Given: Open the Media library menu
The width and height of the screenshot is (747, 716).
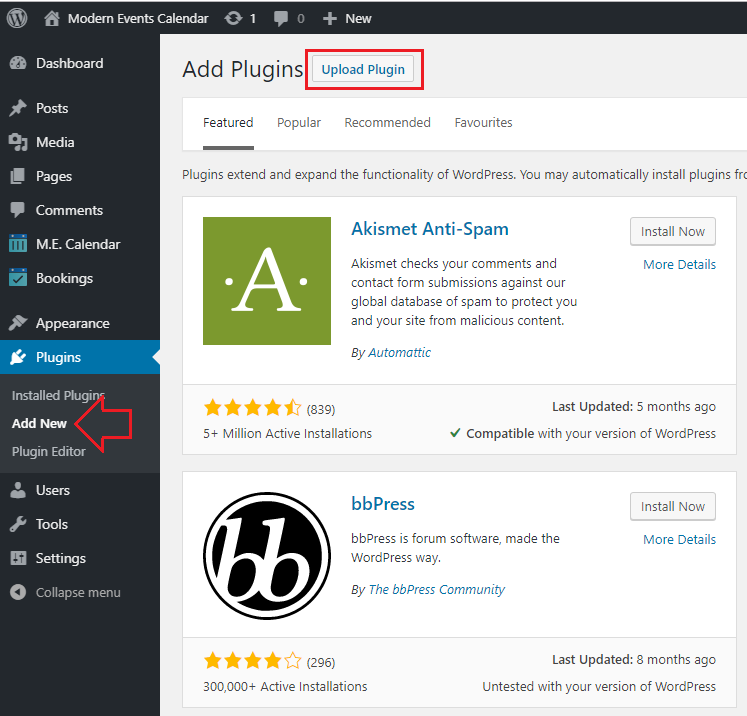Looking at the screenshot, I should 55,142.
